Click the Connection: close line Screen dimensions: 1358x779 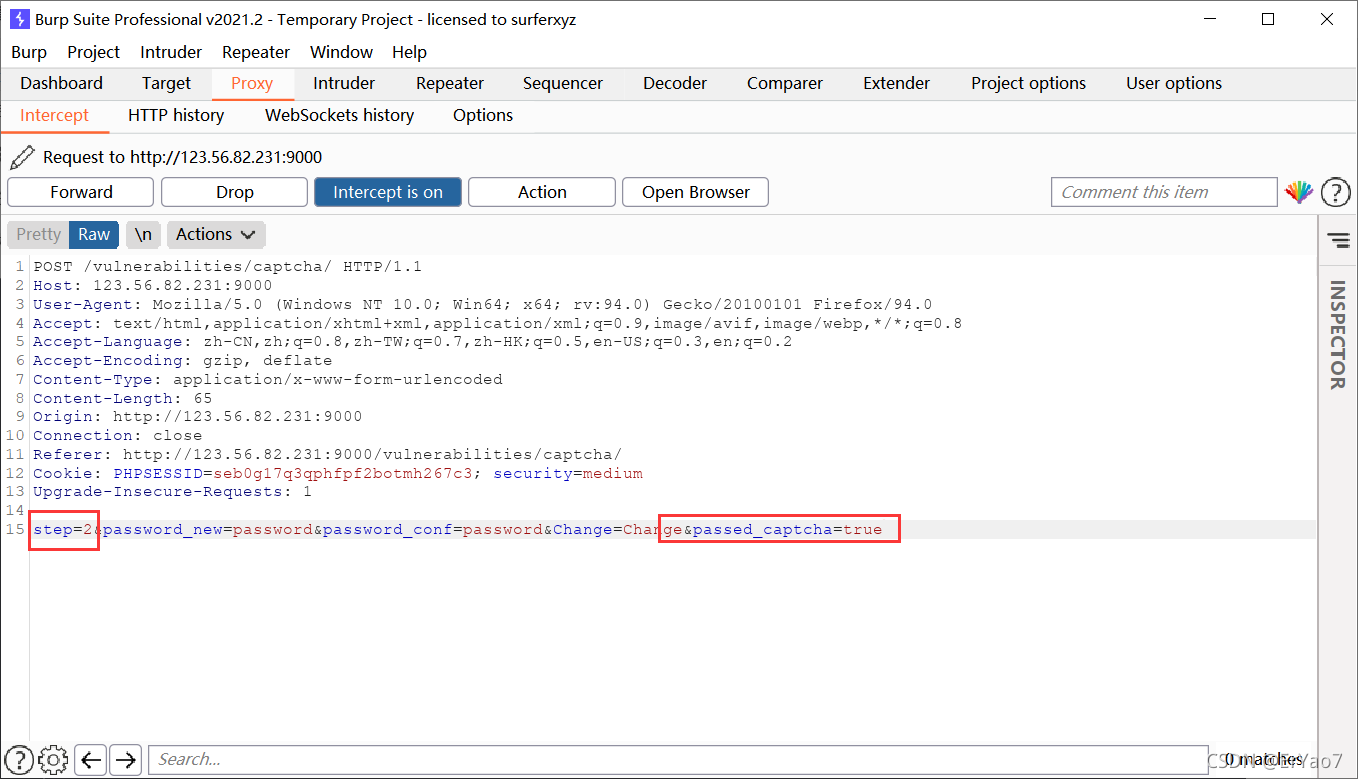click(117, 435)
